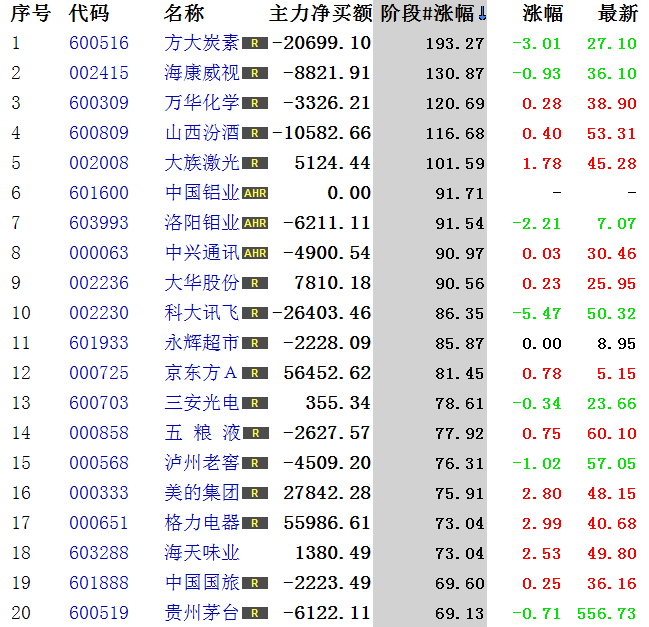Click the R badge next to 海康威视
The image size is (649, 627).
click(x=255, y=73)
